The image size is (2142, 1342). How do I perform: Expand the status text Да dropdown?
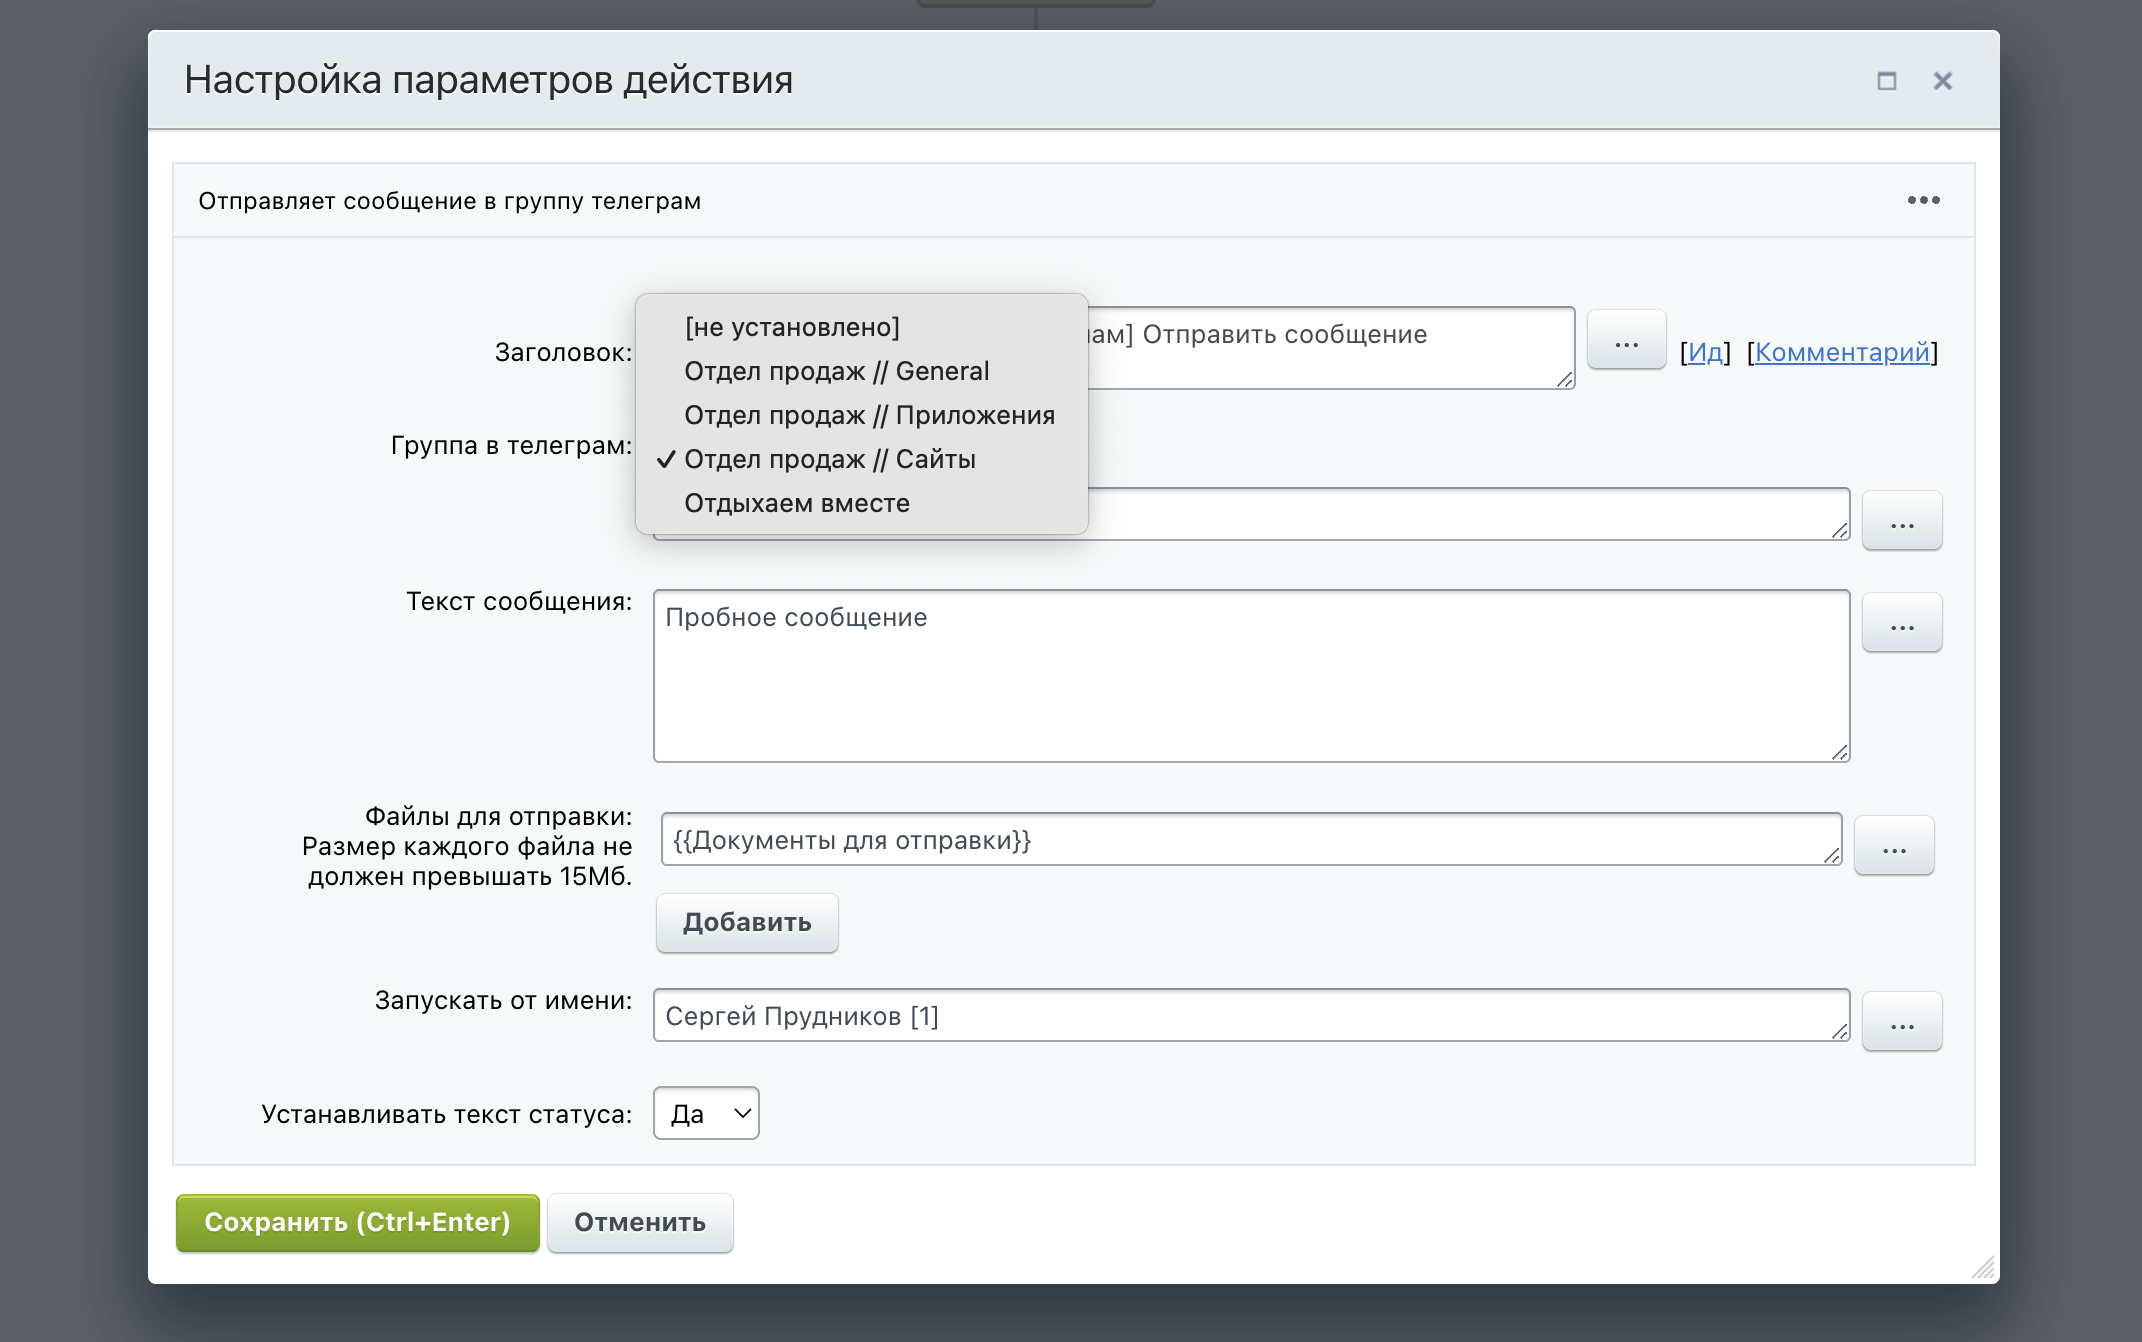pyautogui.click(x=706, y=1113)
